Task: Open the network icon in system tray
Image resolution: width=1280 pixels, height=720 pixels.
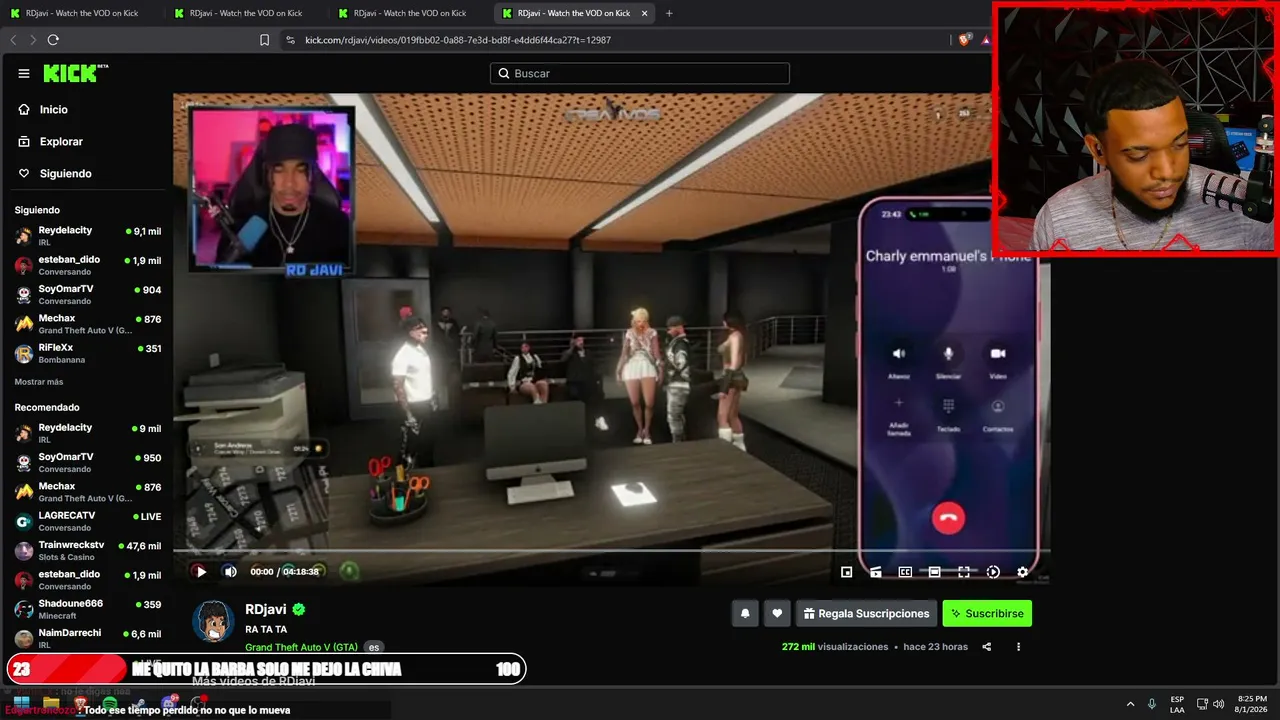Action: 1203,704
